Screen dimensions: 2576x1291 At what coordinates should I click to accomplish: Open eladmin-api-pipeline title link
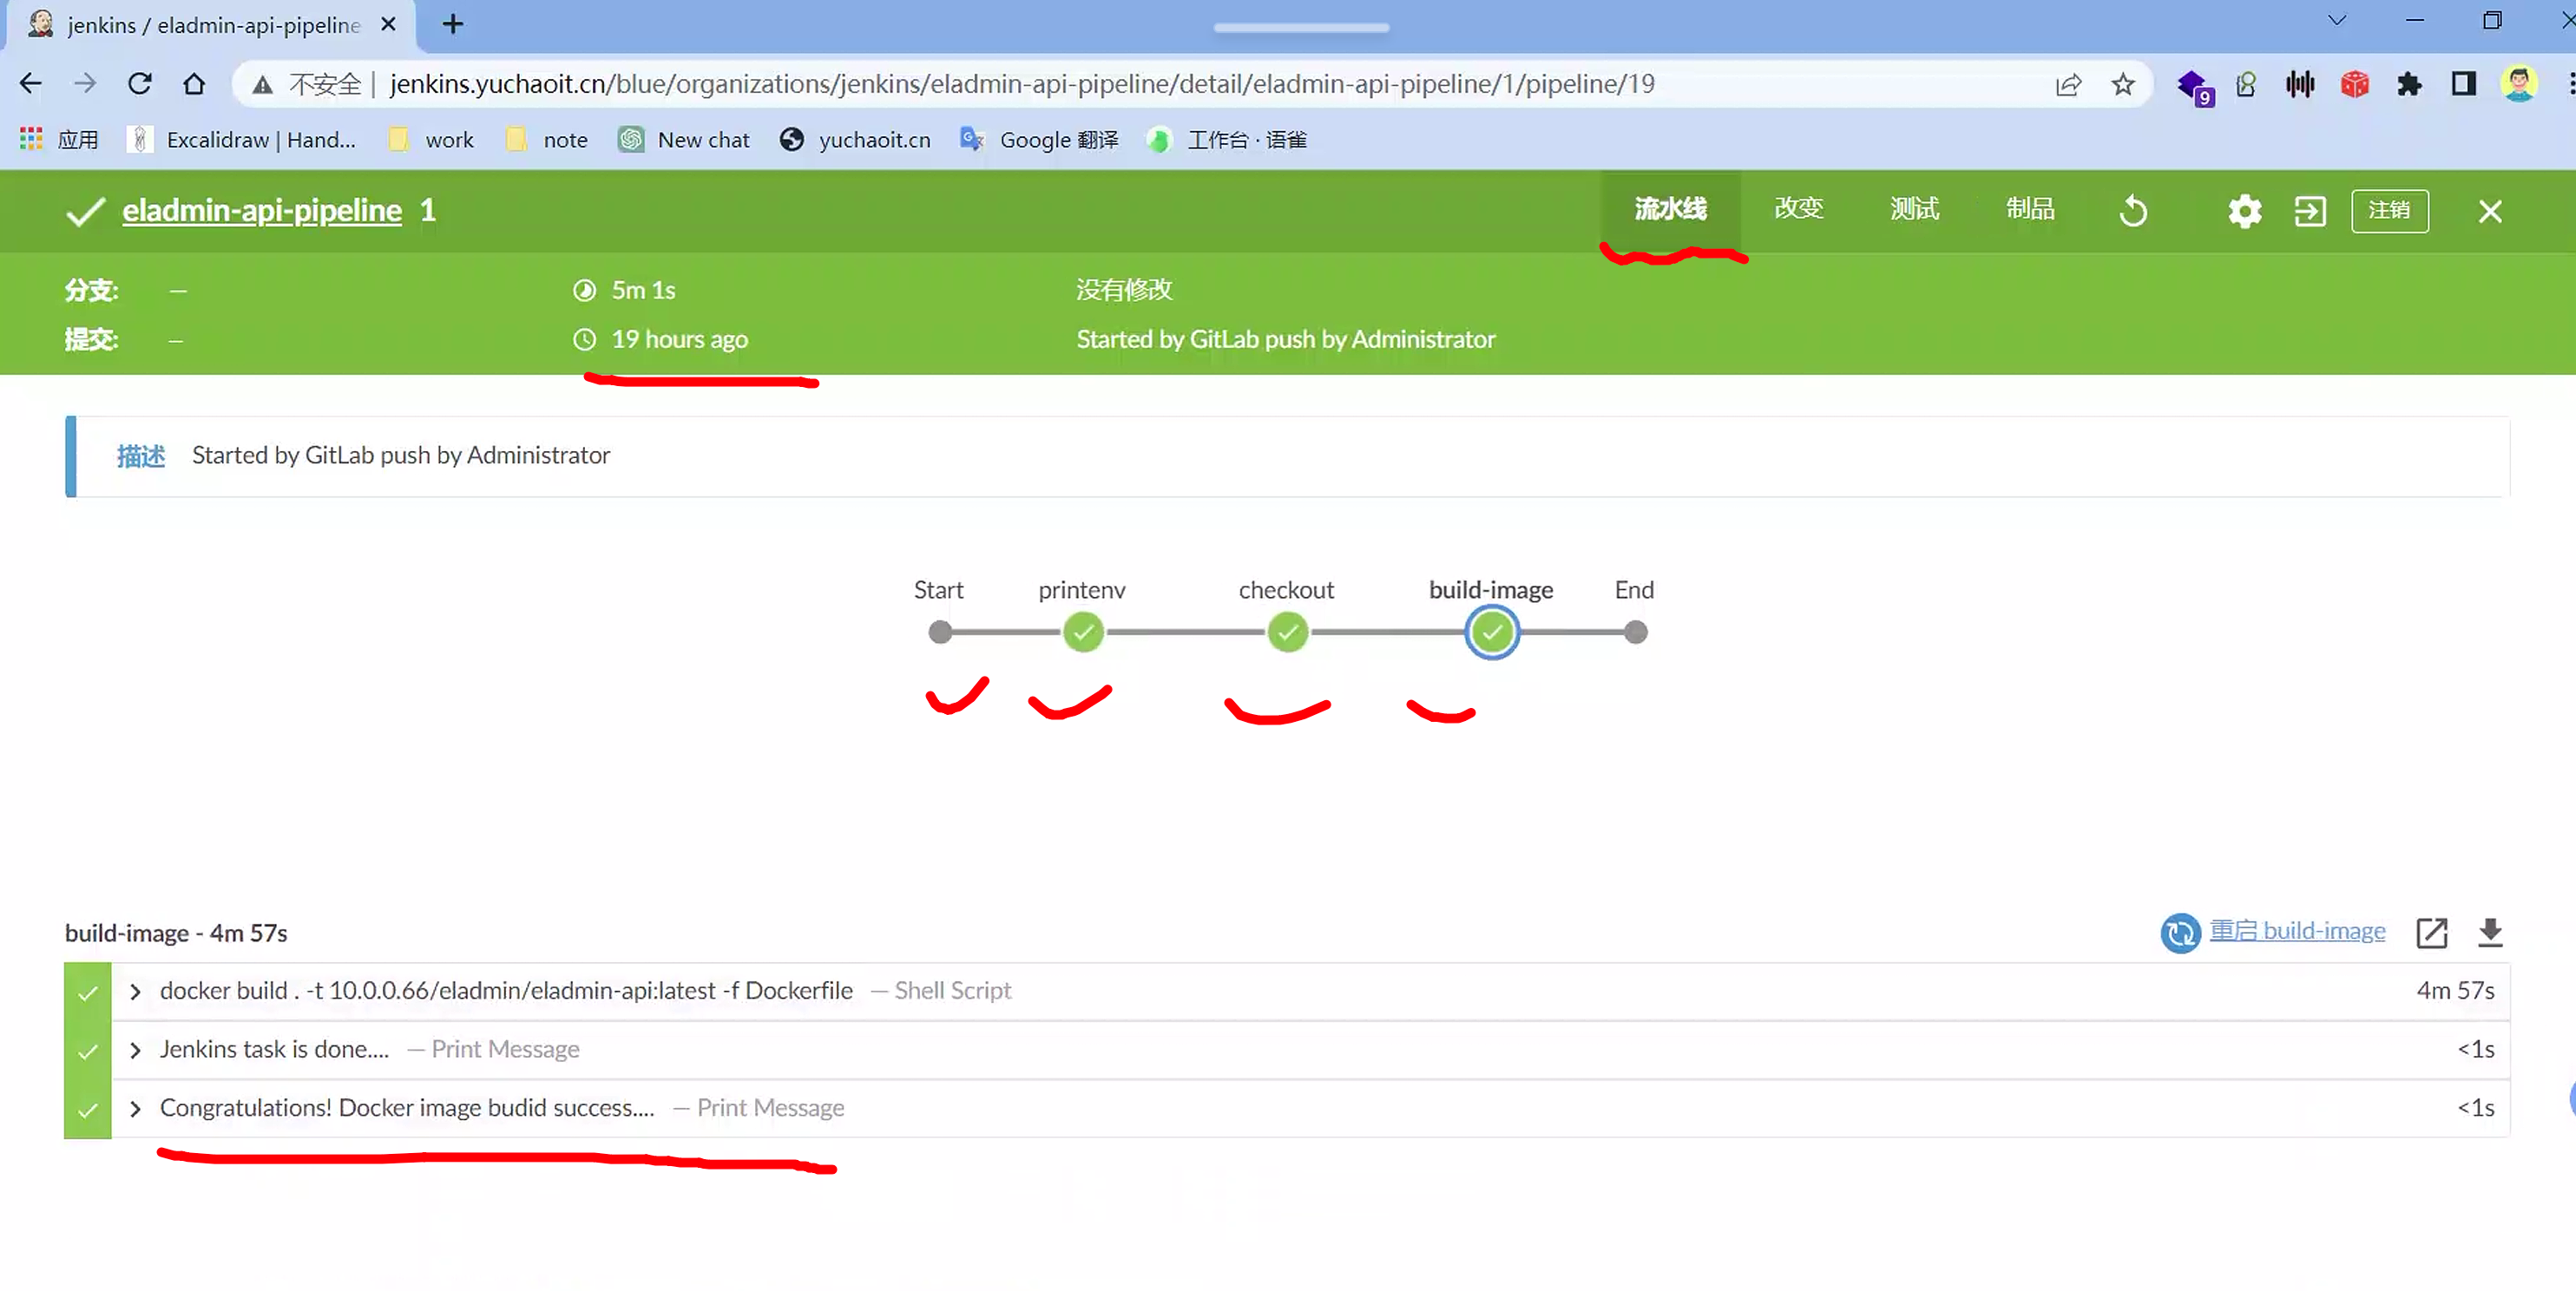click(262, 211)
